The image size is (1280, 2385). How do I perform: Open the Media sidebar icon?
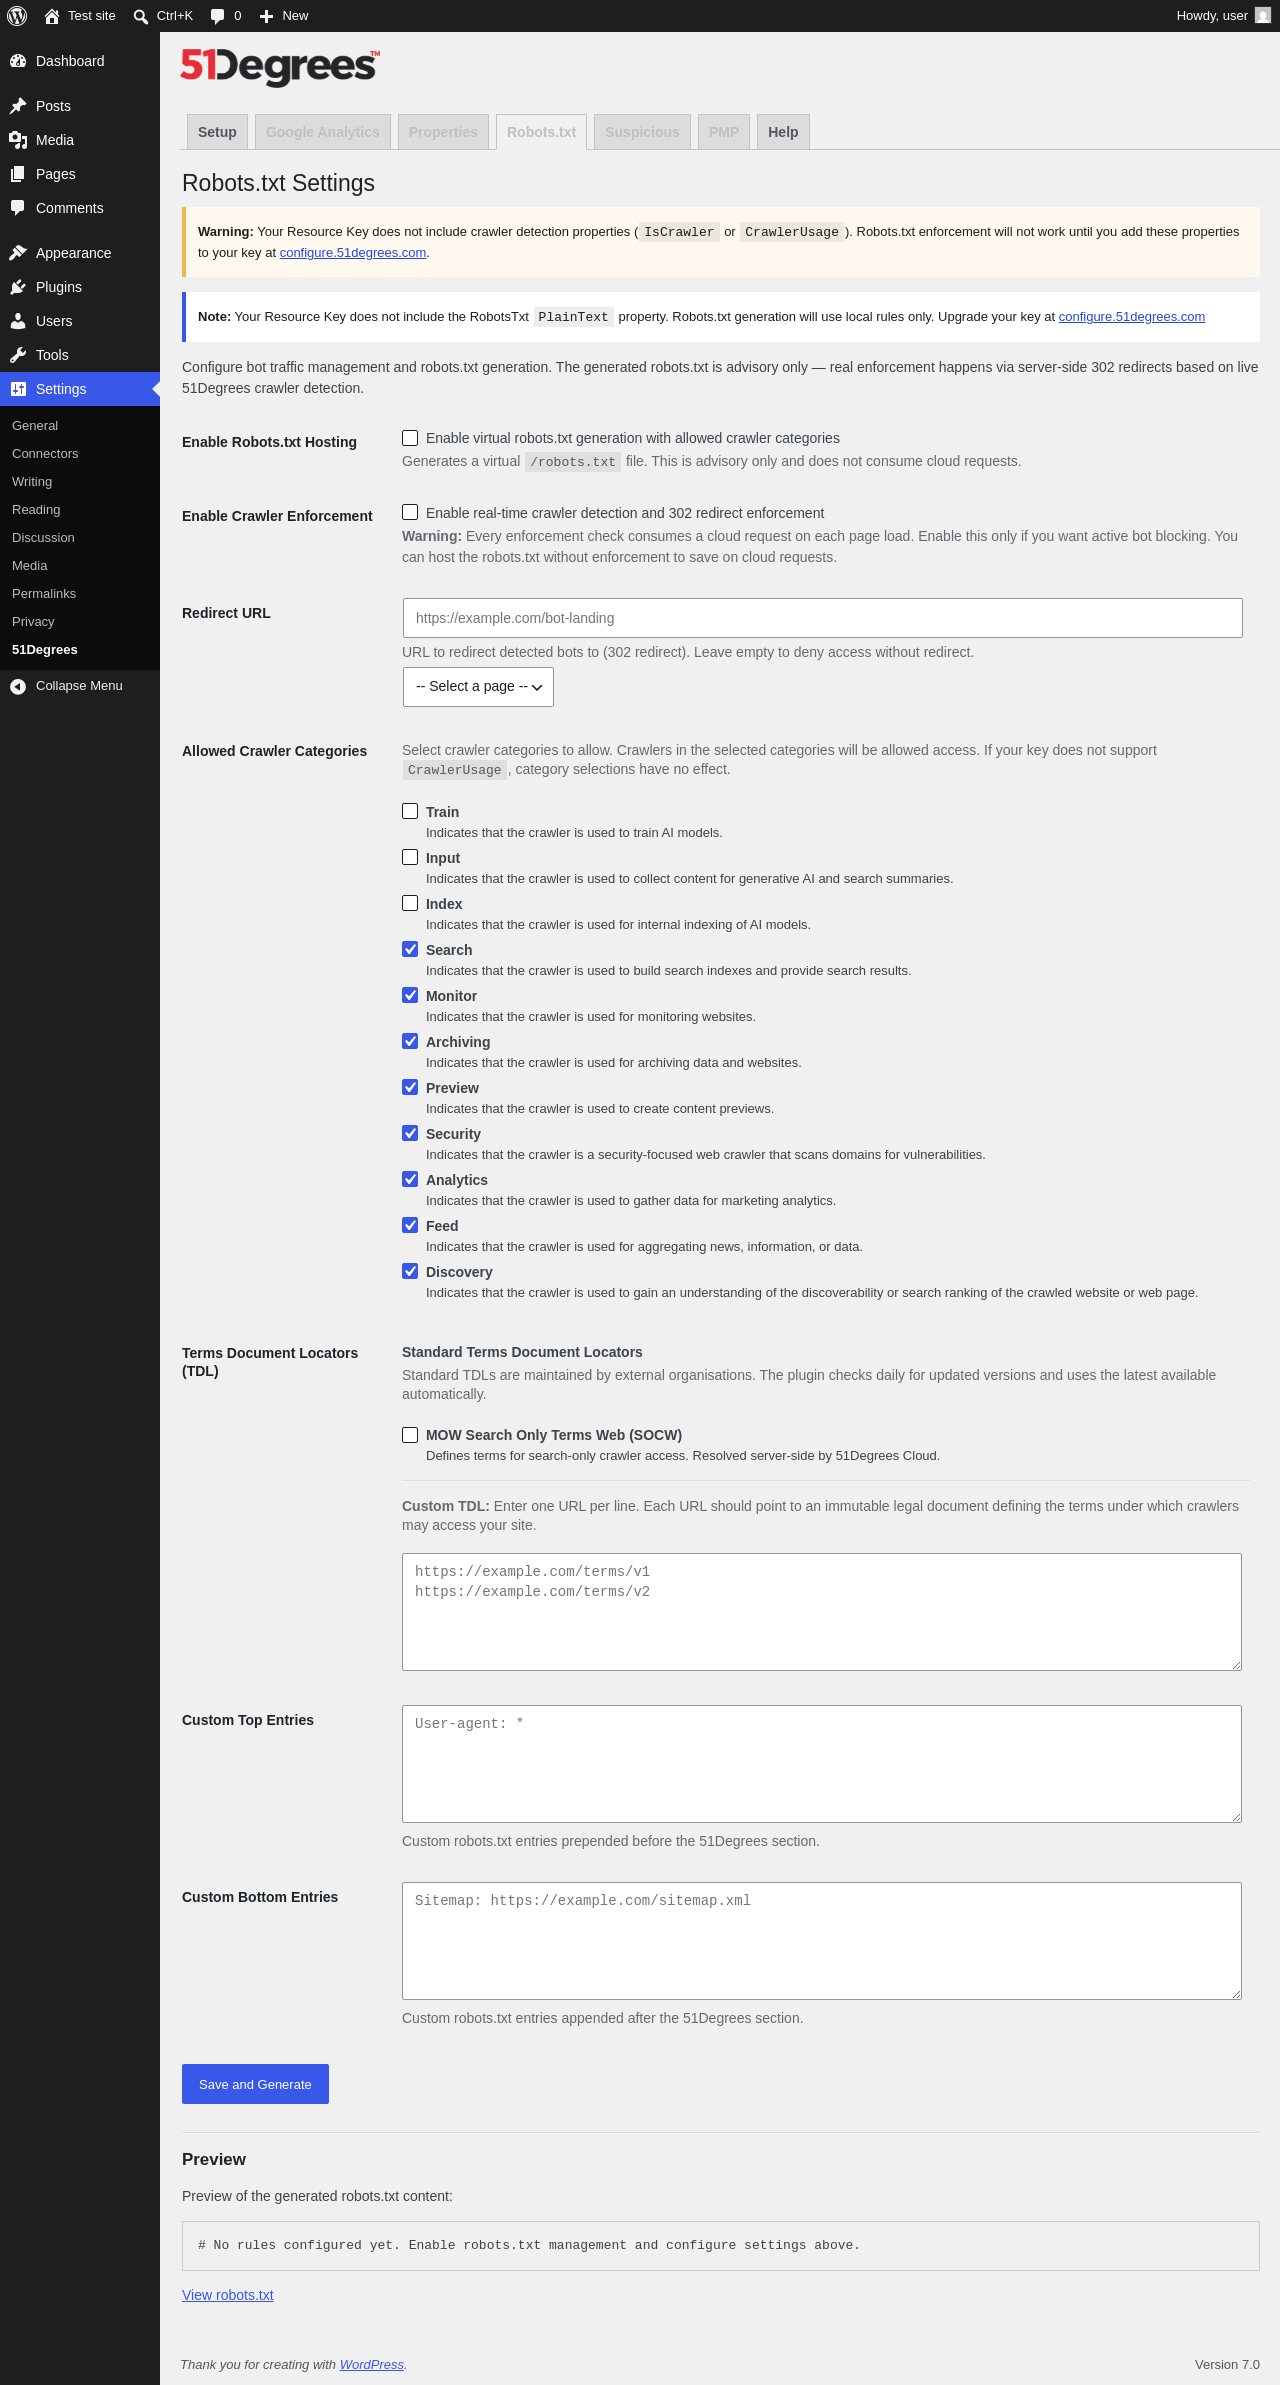click(18, 140)
